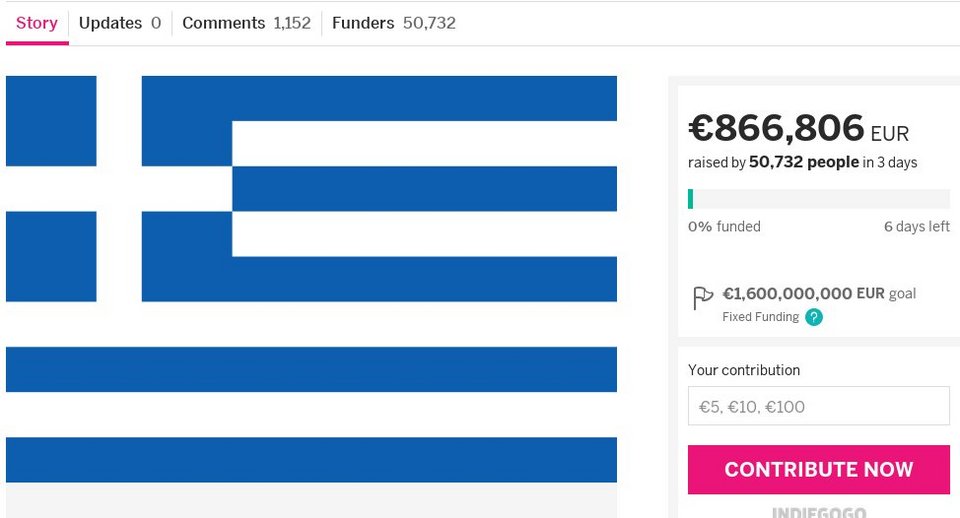
Task: Click the Indiegogo logo below the button
Action: tap(818, 512)
